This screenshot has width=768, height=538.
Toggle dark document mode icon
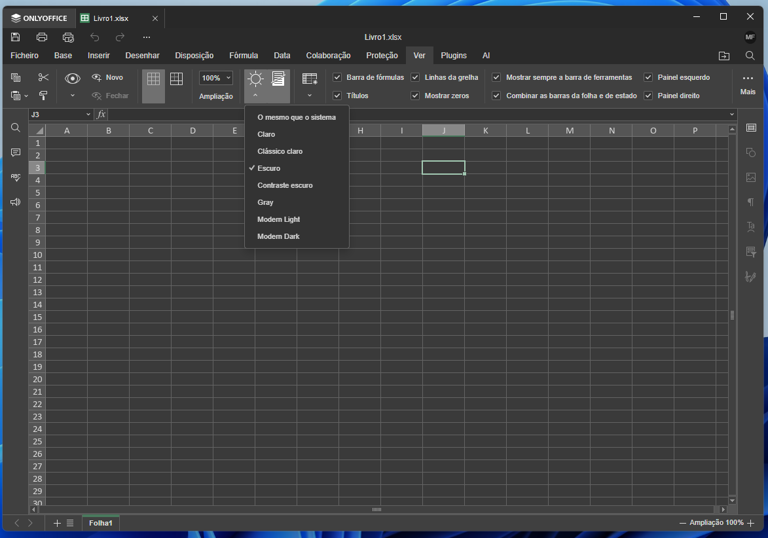click(278, 78)
